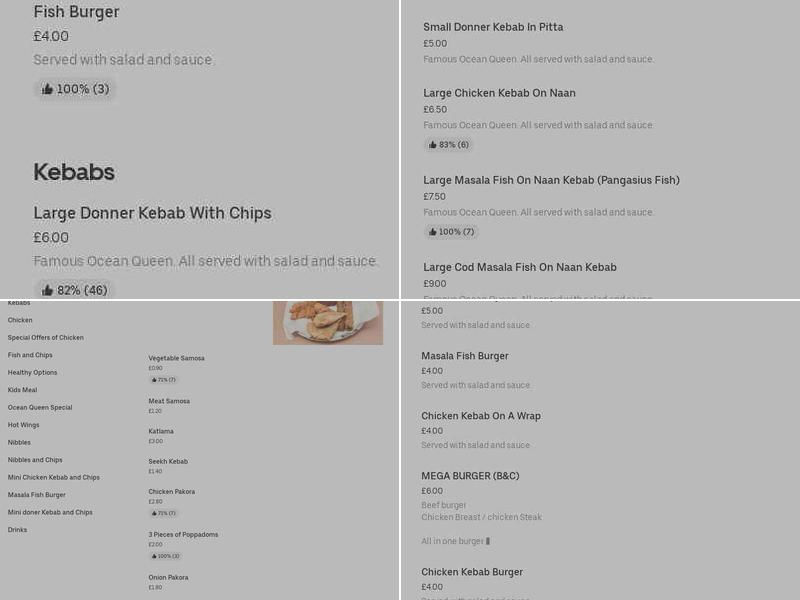The height and width of the screenshot is (600, 800).
Task: Open the Small Donner Kebab In Pitta item
Action: coord(493,27)
